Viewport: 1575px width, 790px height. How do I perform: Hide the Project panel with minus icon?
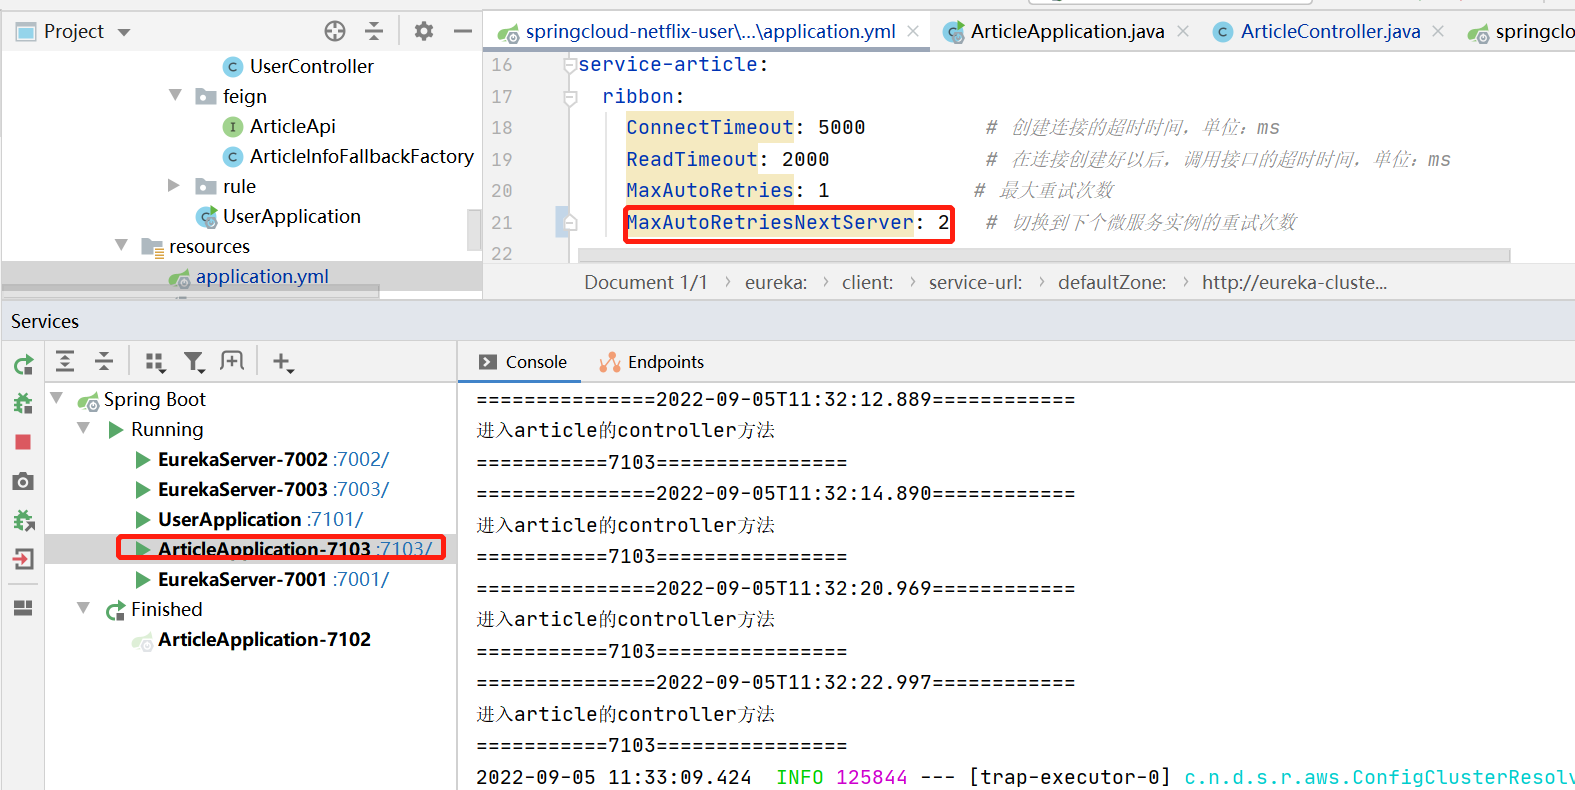(462, 31)
